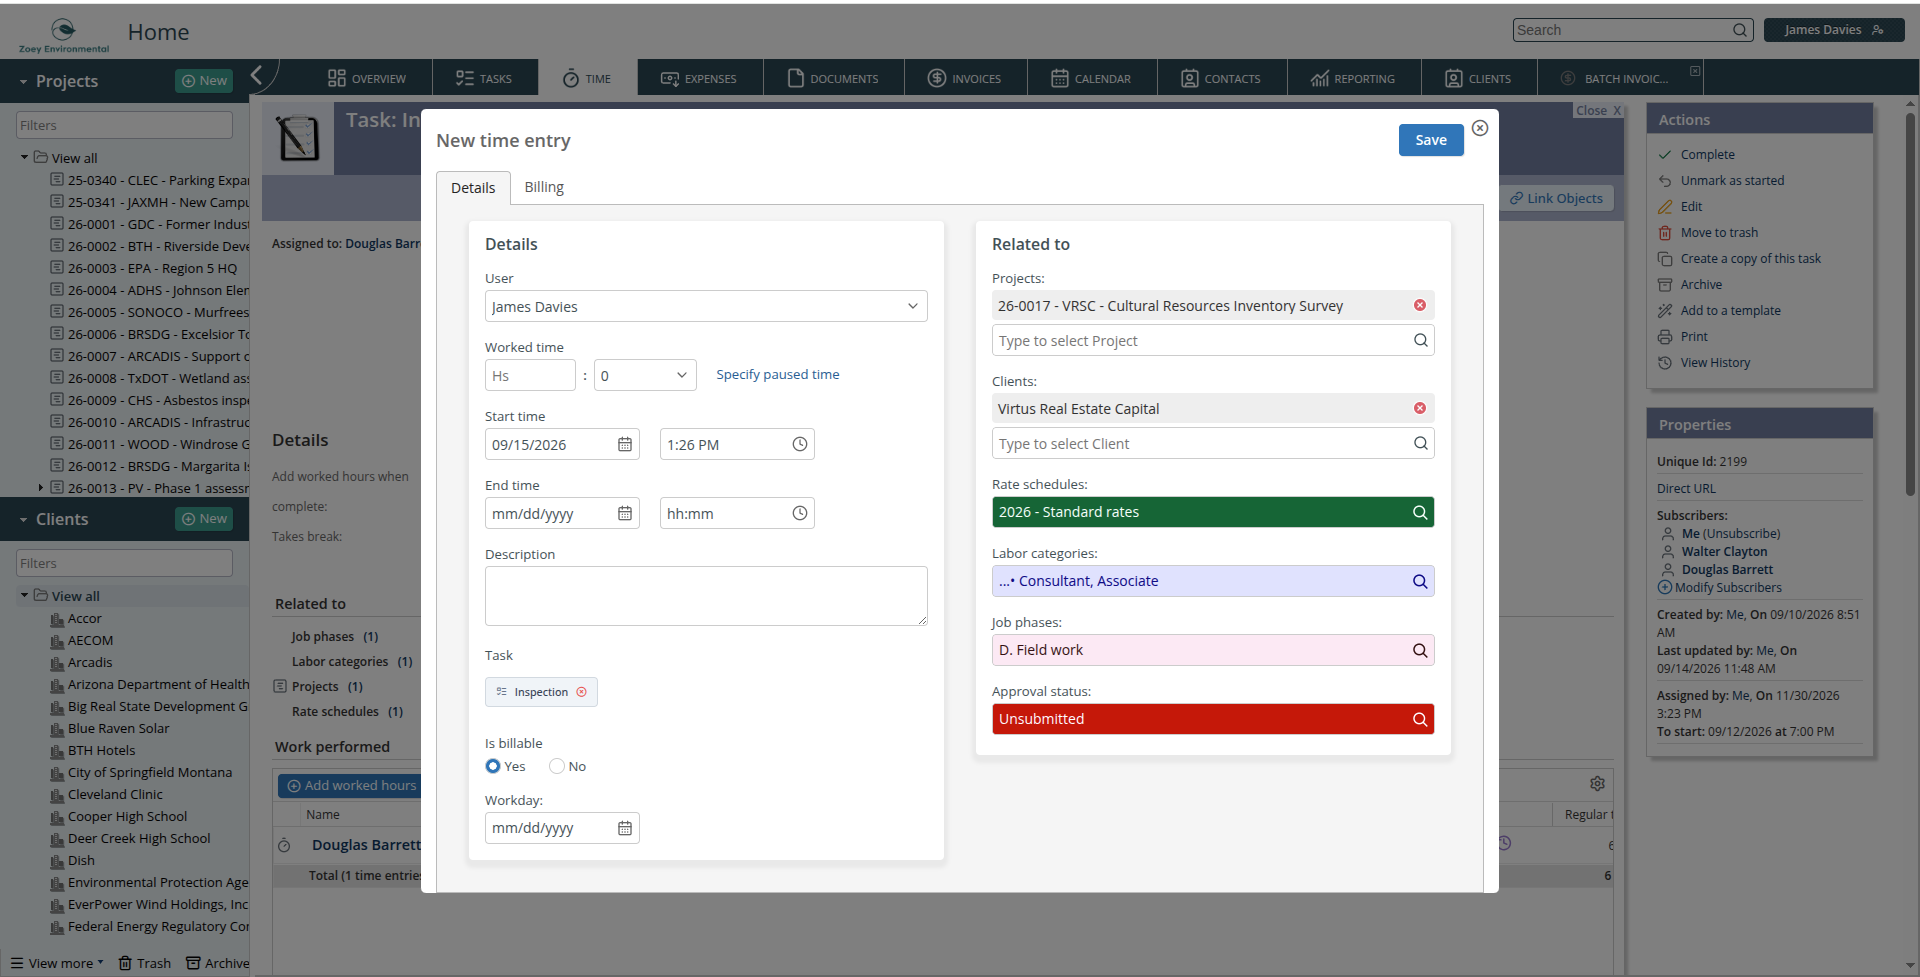
Task: Switch to the Billing tab
Action: [544, 188]
